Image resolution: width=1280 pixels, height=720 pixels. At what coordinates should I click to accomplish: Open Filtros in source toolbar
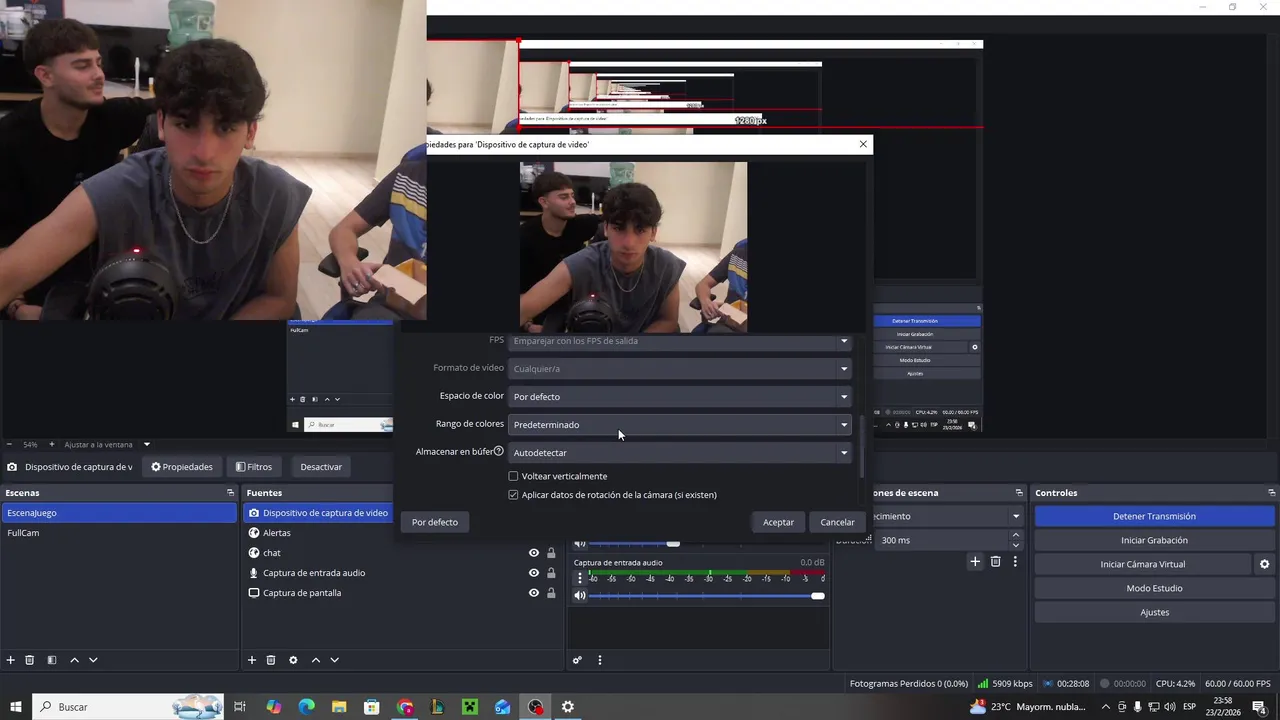click(254, 467)
